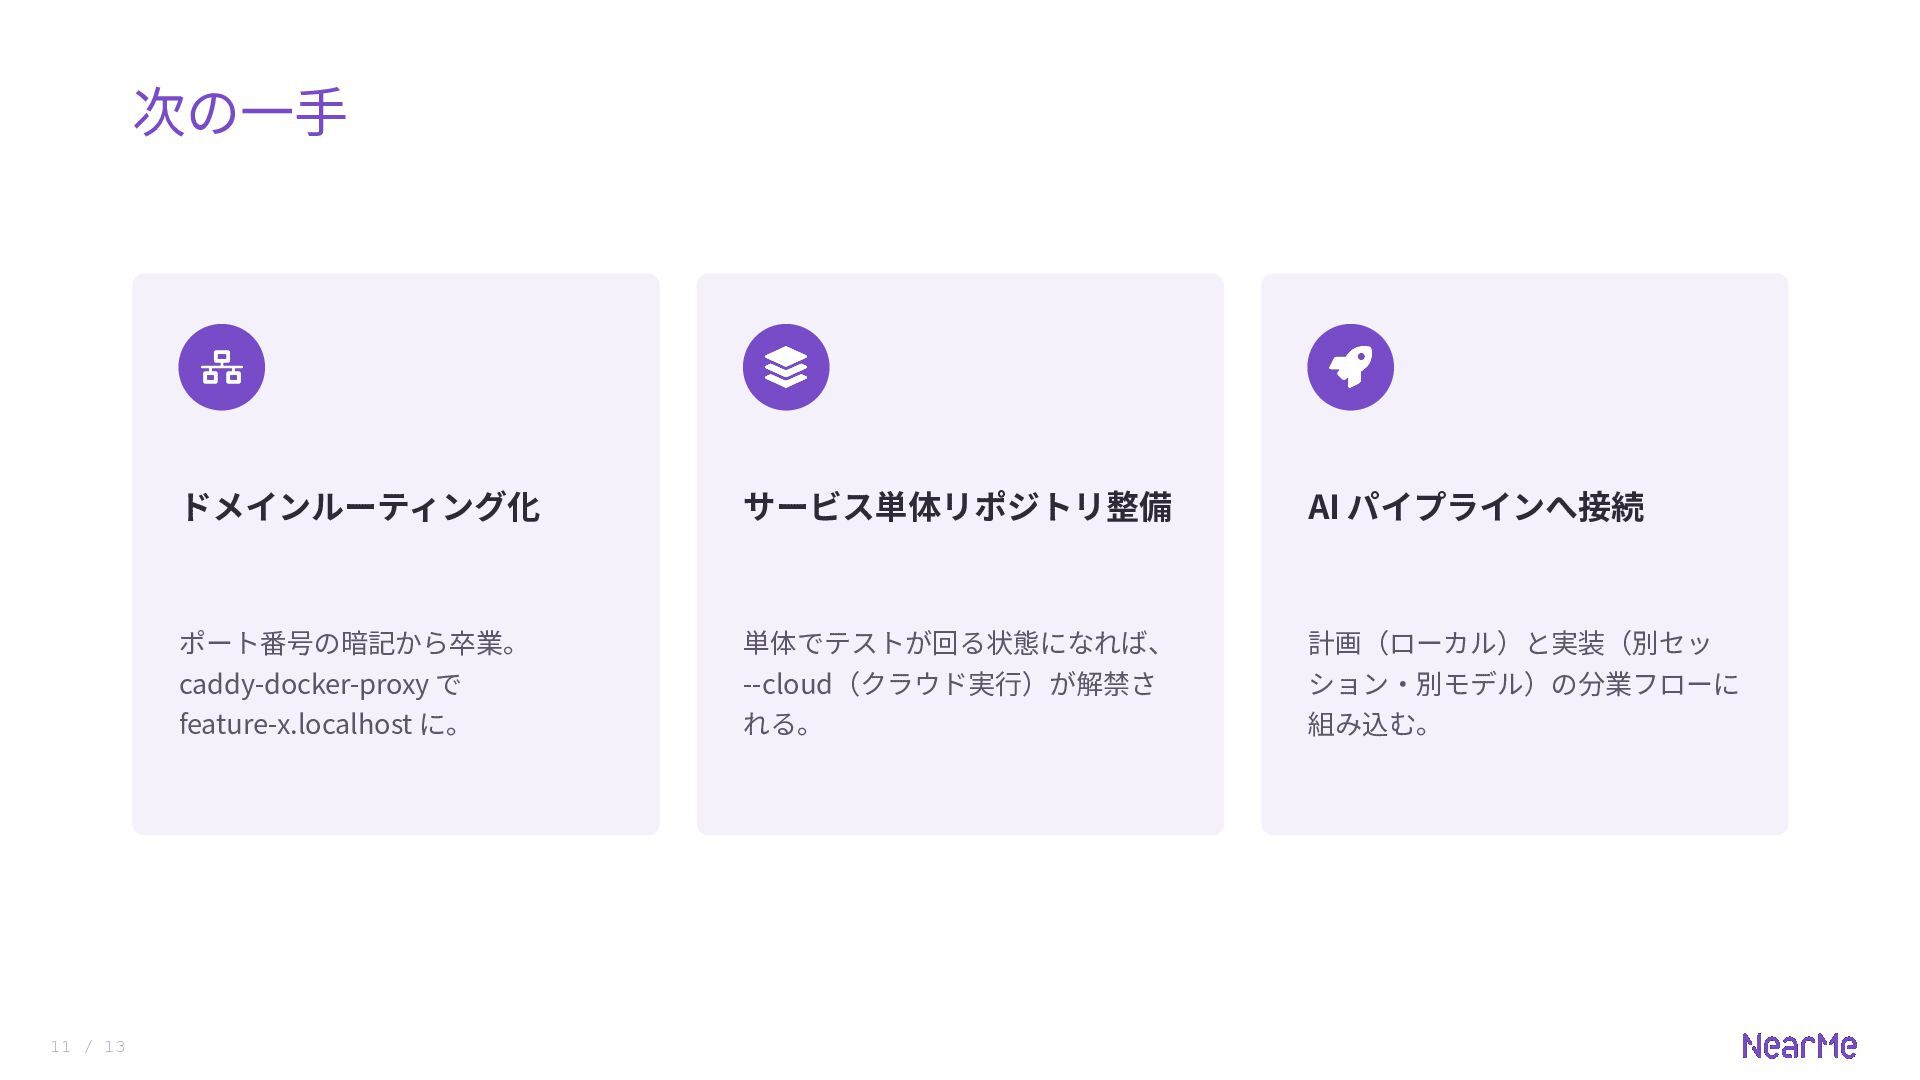This screenshot has width=1920, height=1080.
Task: Click the --cloud description paragraph
Action: pyautogui.click(x=954, y=683)
